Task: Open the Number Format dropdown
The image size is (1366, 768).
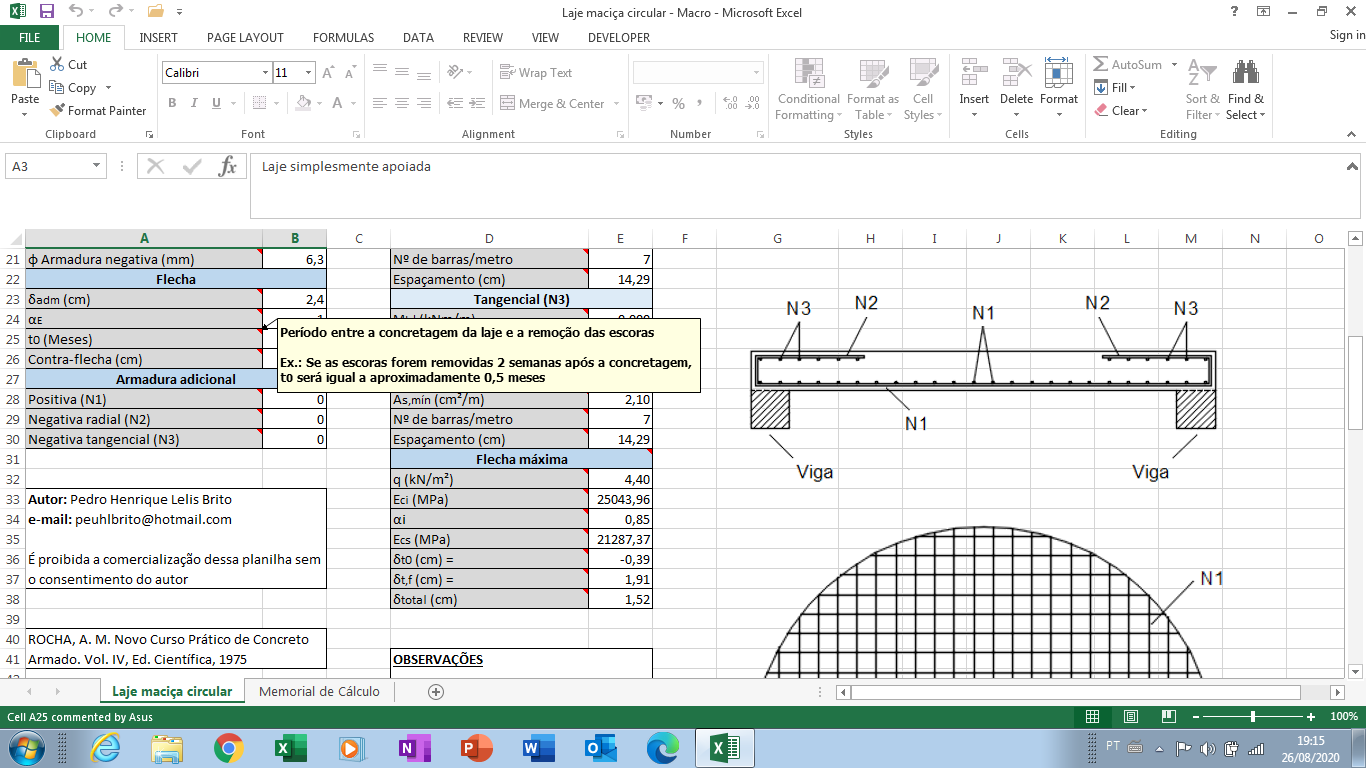Action: [x=756, y=73]
